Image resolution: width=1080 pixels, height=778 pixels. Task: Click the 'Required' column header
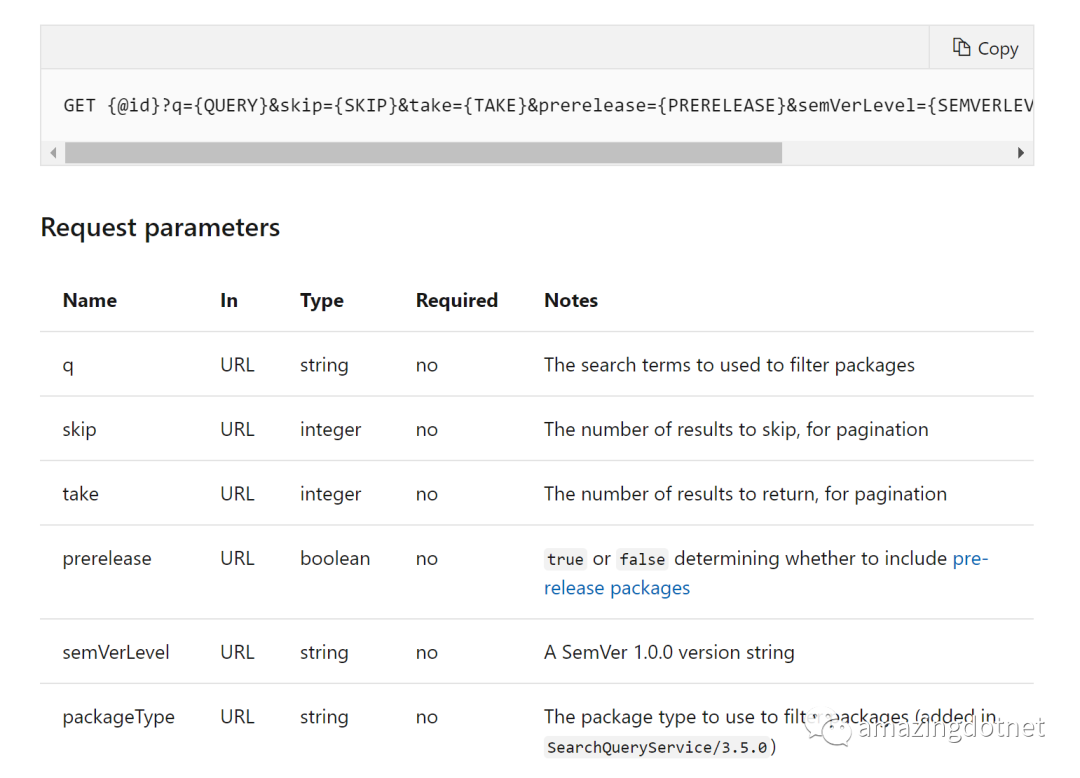[x=457, y=301]
